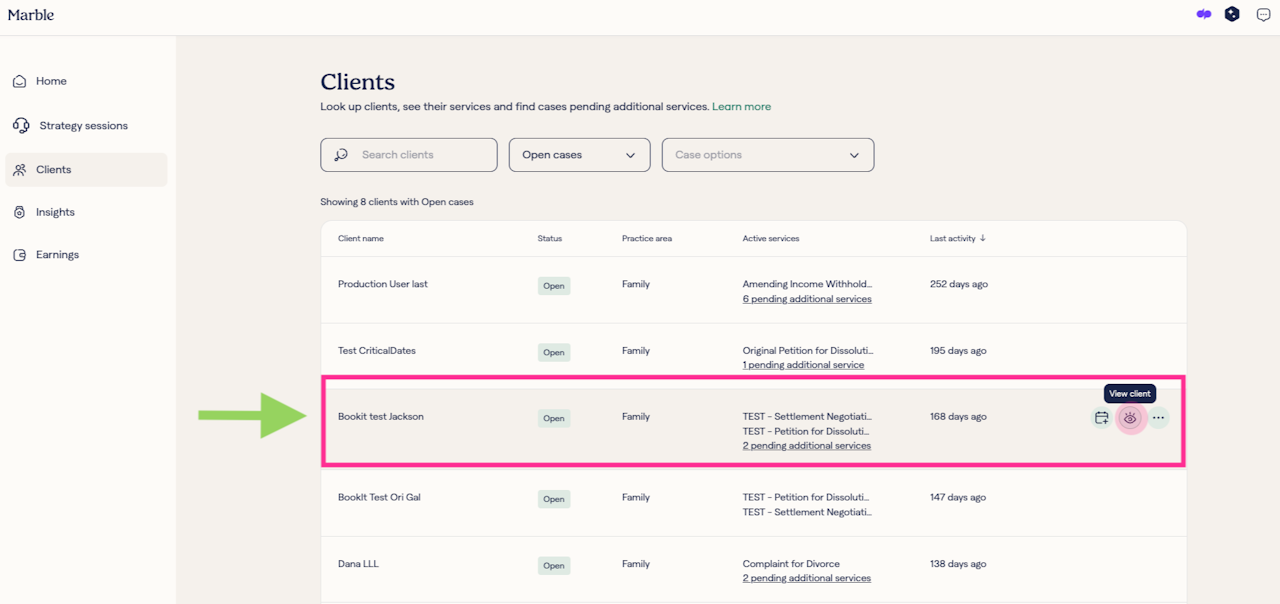The width and height of the screenshot is (1280, 604).
Task: Navigate to Insights page
Action: click(55, 212)
